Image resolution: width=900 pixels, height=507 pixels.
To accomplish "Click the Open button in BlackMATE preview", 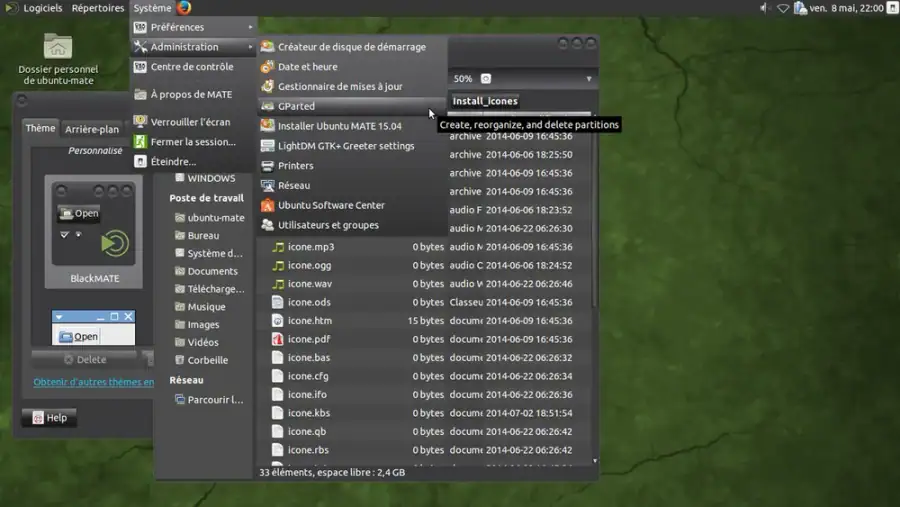I will pos(79,214).
